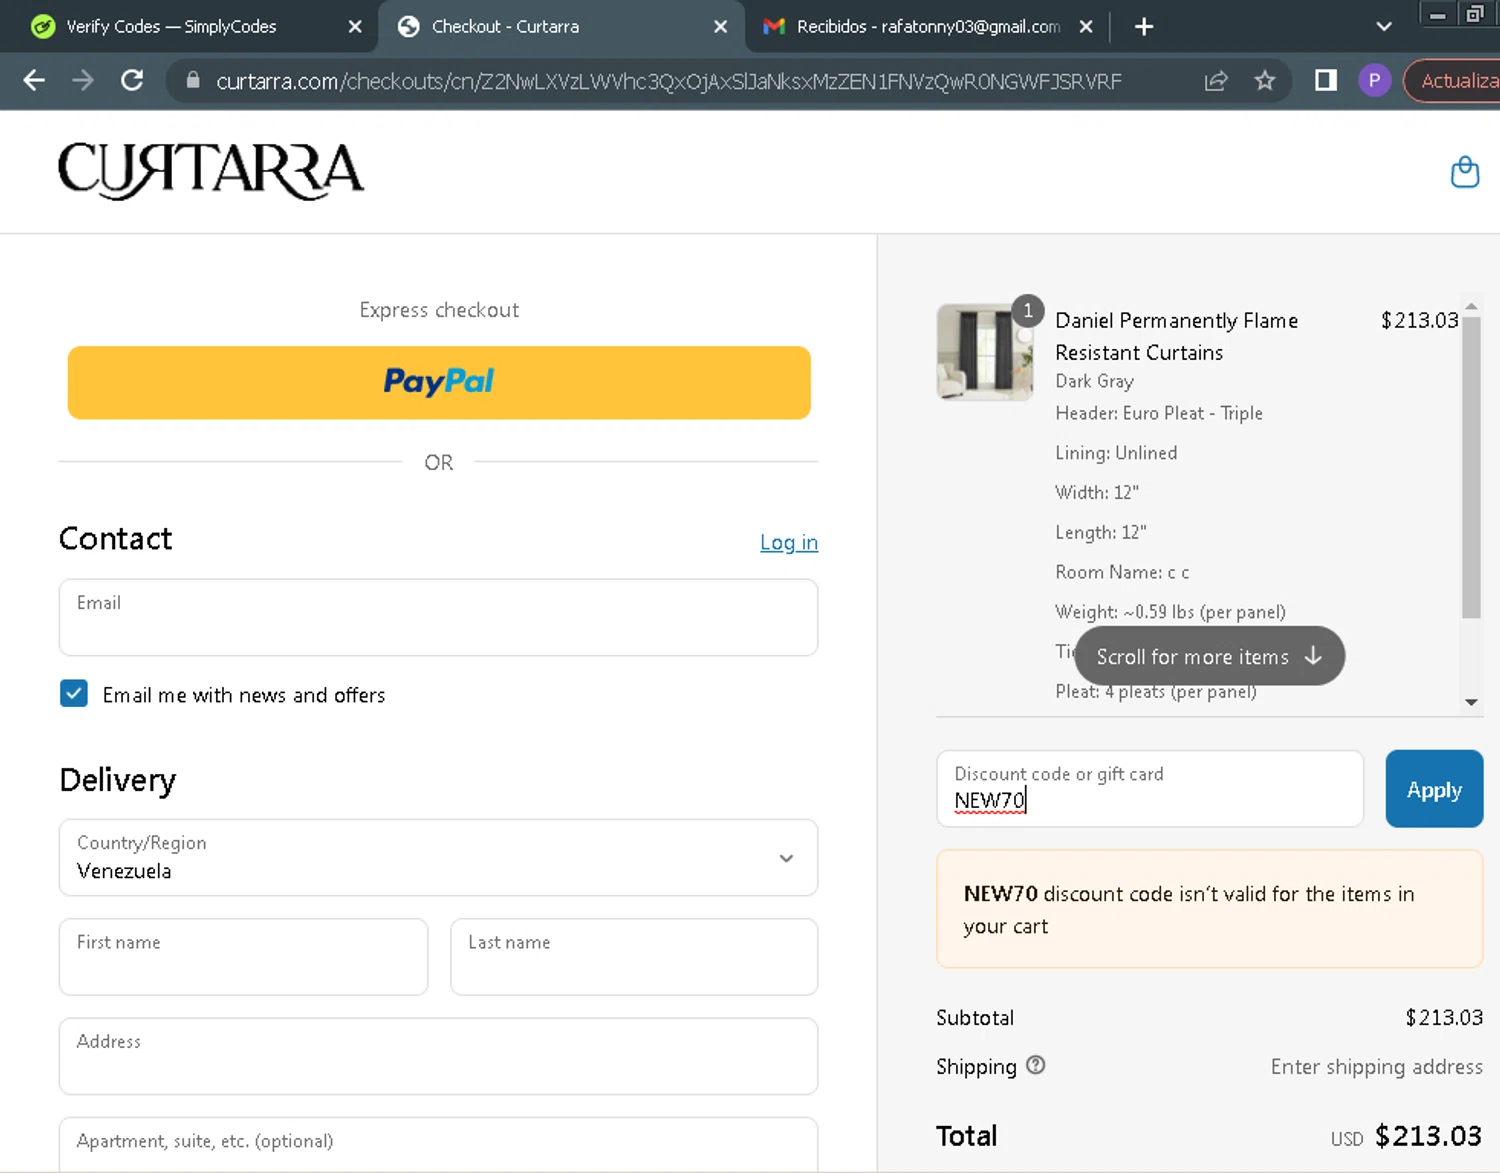Click the Delivery section heading
The width and height of the screenshot is (1500, 1173).
[x=118, y=780]
